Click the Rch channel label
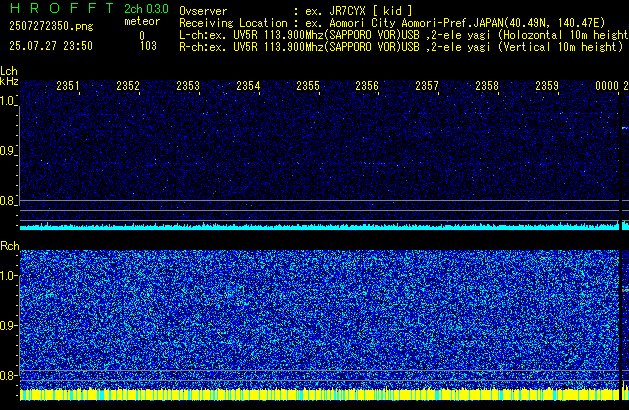629x410 pixels. pos(10,246)
